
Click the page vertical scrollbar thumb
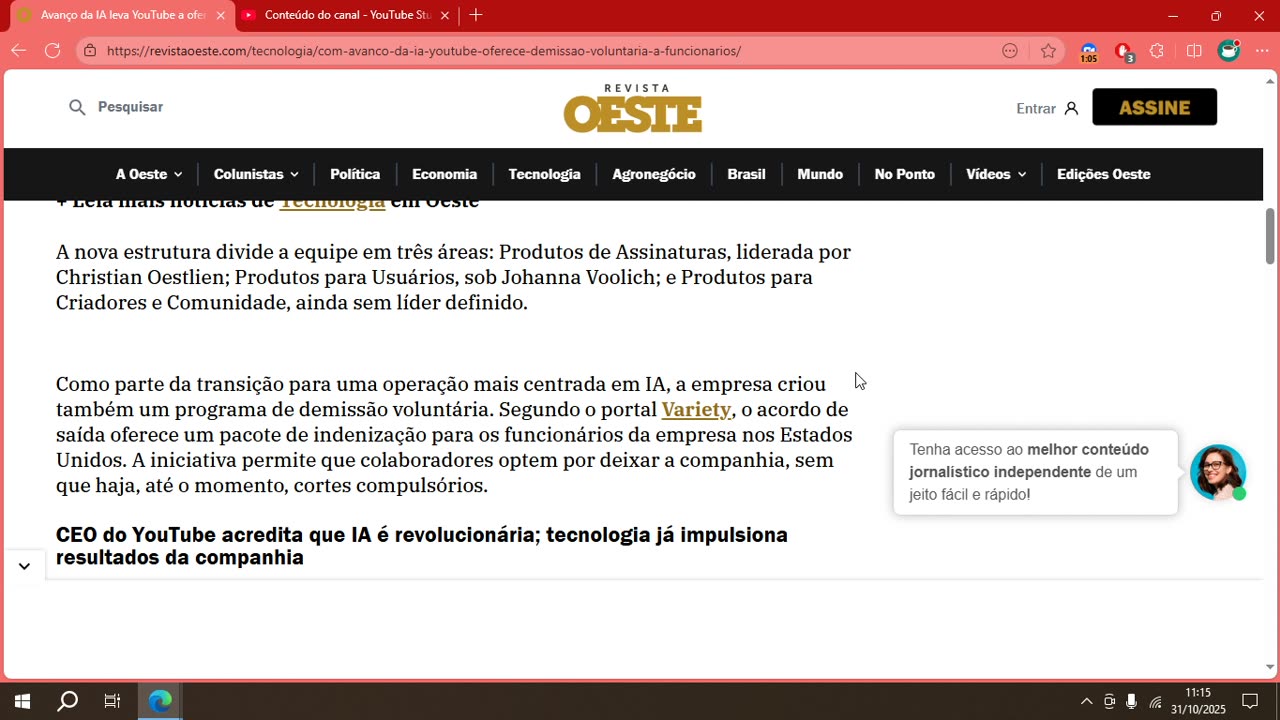coord(1270,236)
